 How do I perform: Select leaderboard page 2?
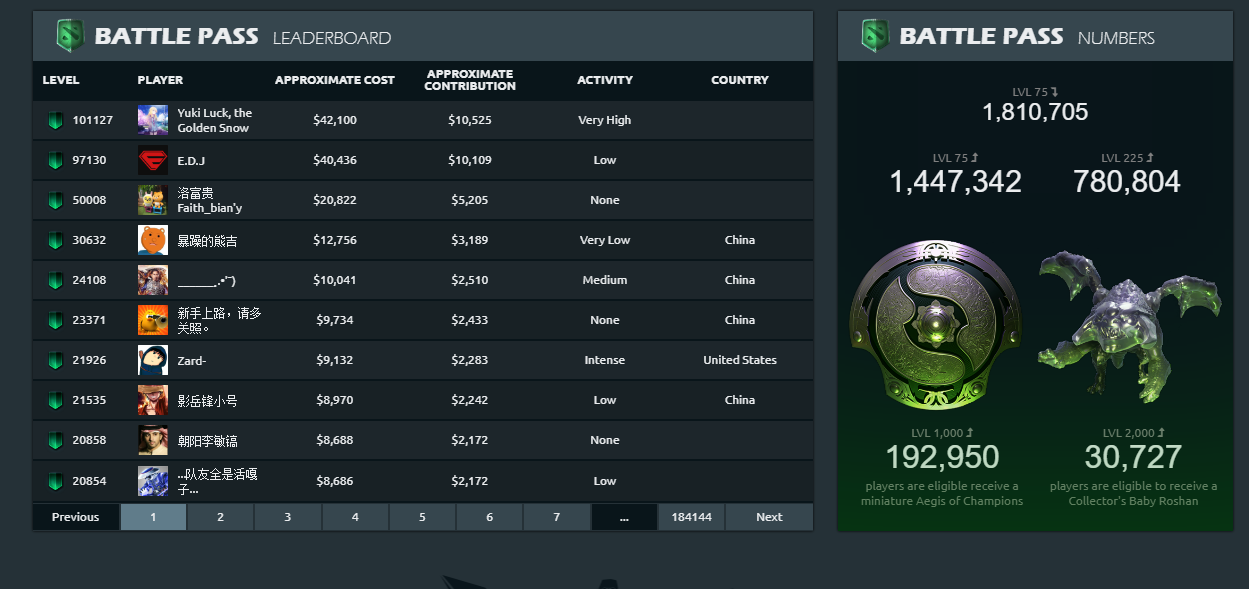(x=220, y=517)
